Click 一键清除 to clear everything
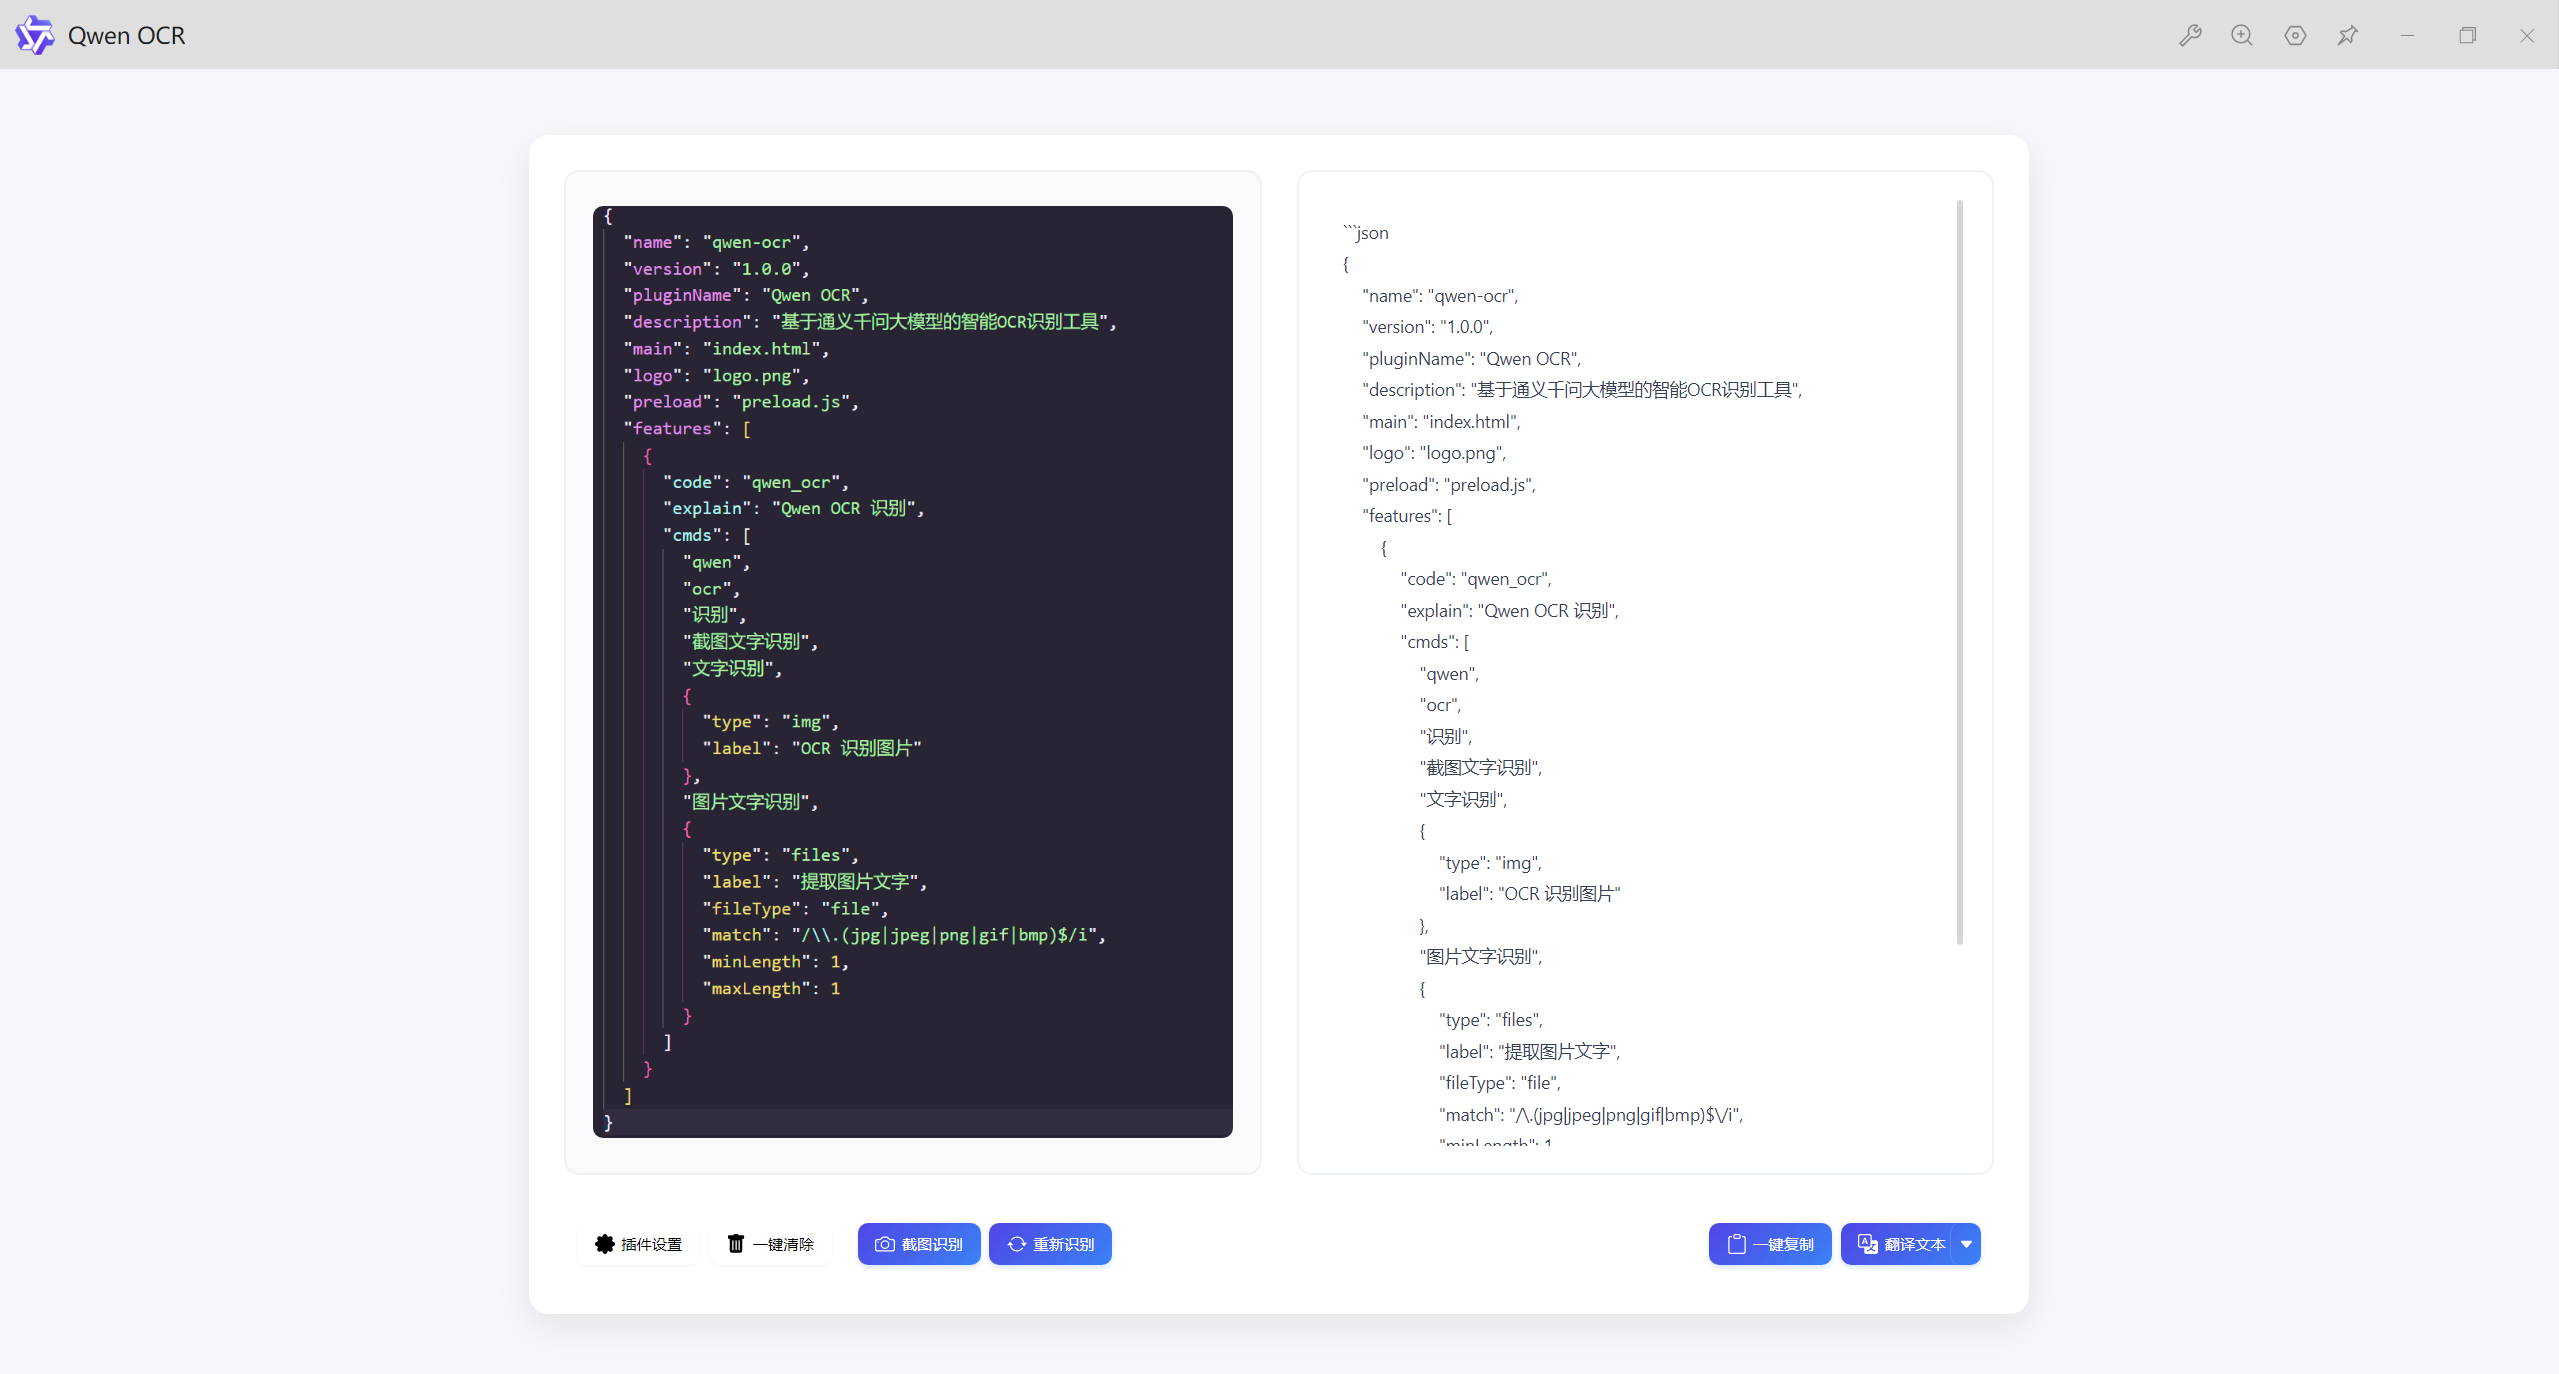Screen dimensions: 2559x1374 point(770,1244)
